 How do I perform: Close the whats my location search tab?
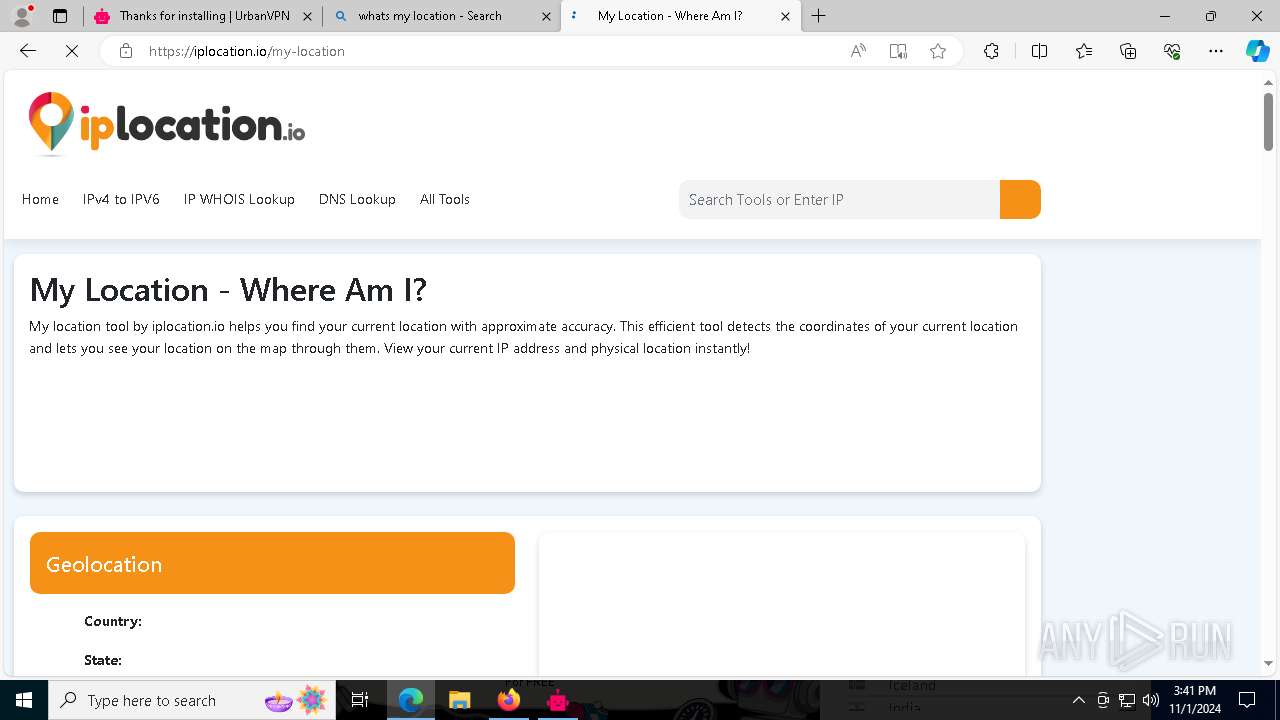pos(546,16)
